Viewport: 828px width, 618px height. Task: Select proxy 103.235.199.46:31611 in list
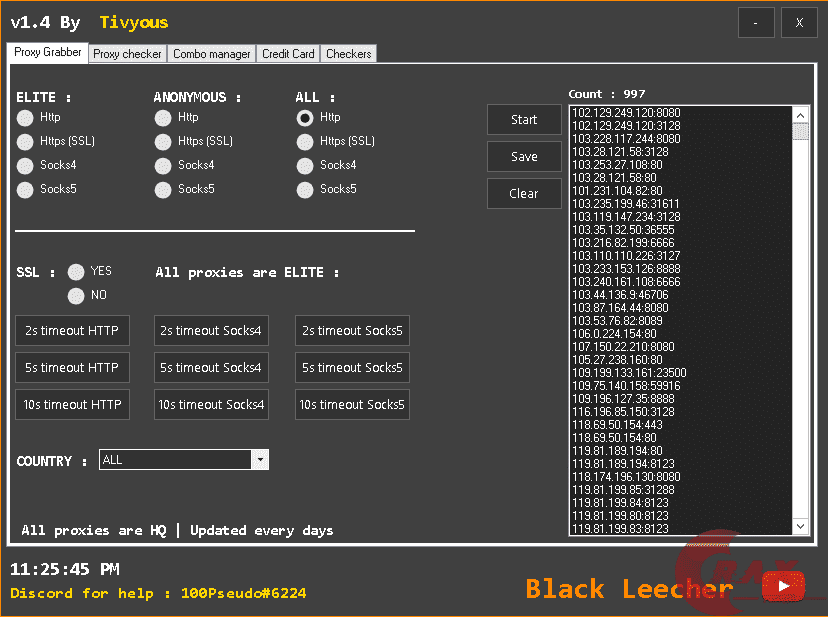click(x=626, y=204)
